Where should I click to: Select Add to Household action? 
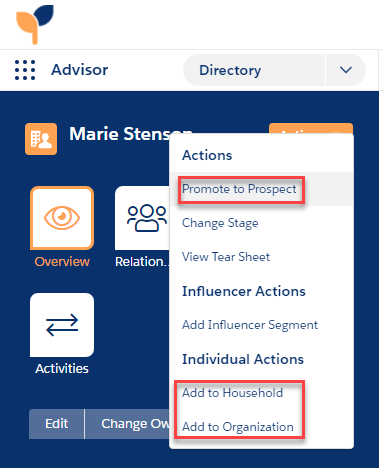tap(232, 393)
